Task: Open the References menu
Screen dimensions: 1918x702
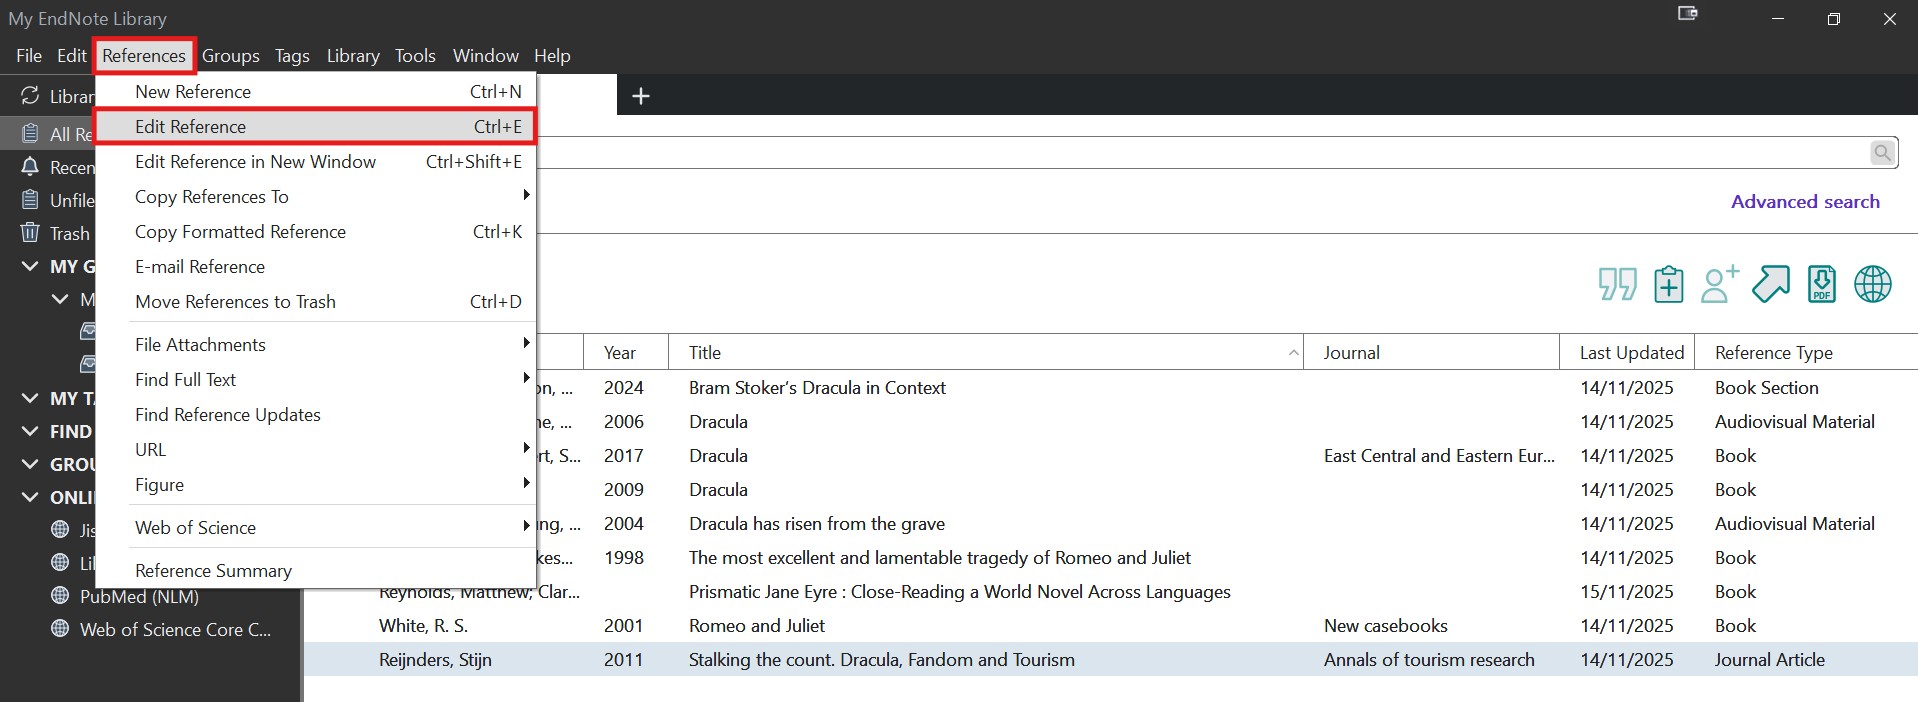Action: coord(144,55)
